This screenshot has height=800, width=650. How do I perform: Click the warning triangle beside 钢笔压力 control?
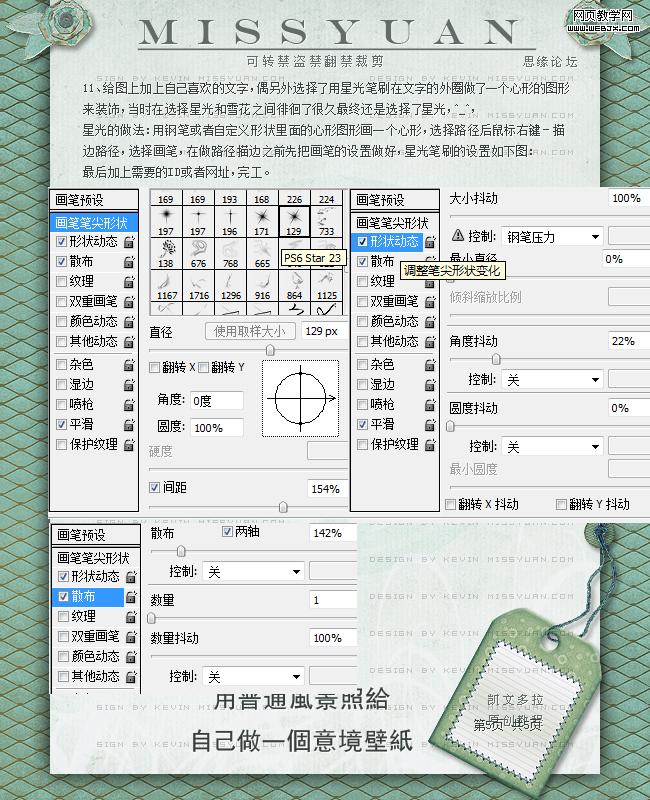[458, 237]
